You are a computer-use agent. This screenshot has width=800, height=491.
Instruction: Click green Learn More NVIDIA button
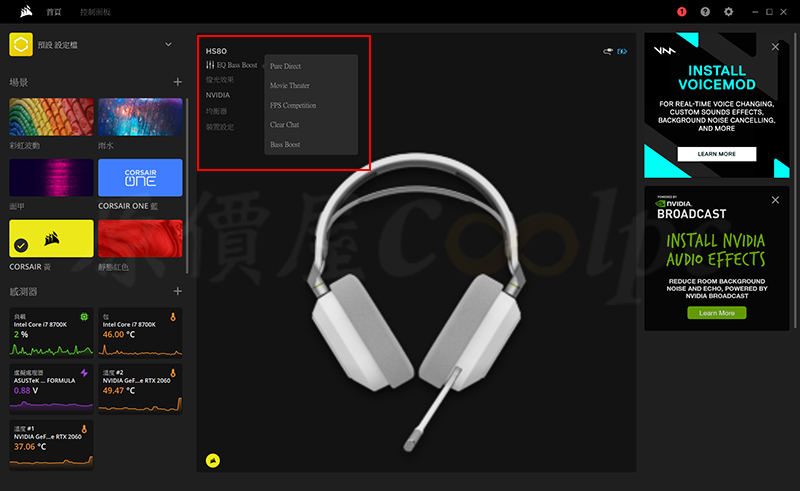[x=716, y=313]
